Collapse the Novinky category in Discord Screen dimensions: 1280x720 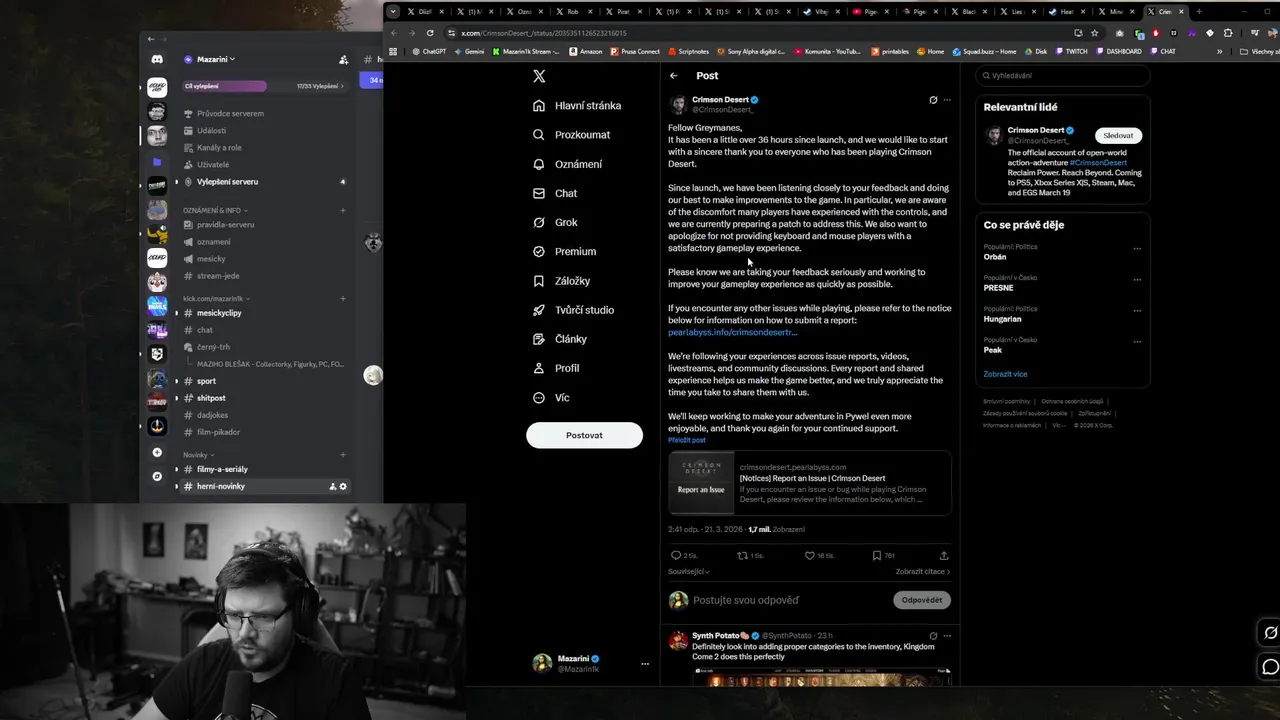click(x=197, y=455)
